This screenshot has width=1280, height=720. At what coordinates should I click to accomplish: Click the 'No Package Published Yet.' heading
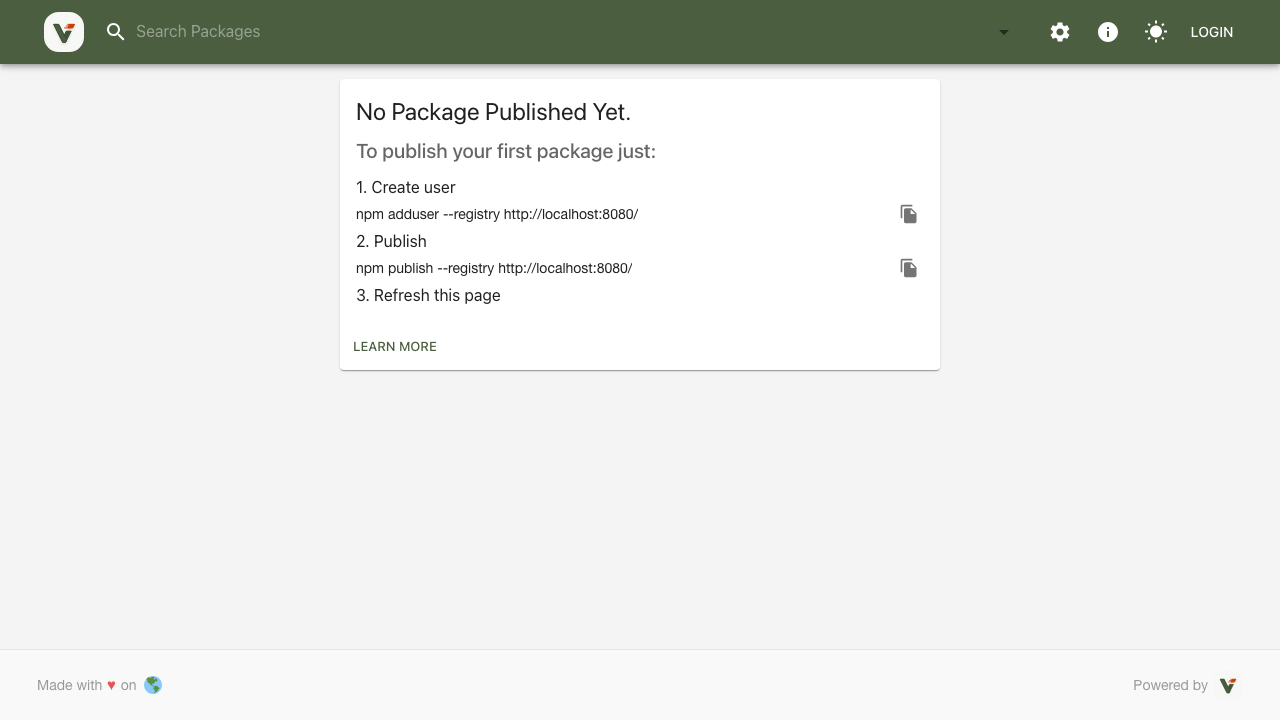tap(493, 112)
